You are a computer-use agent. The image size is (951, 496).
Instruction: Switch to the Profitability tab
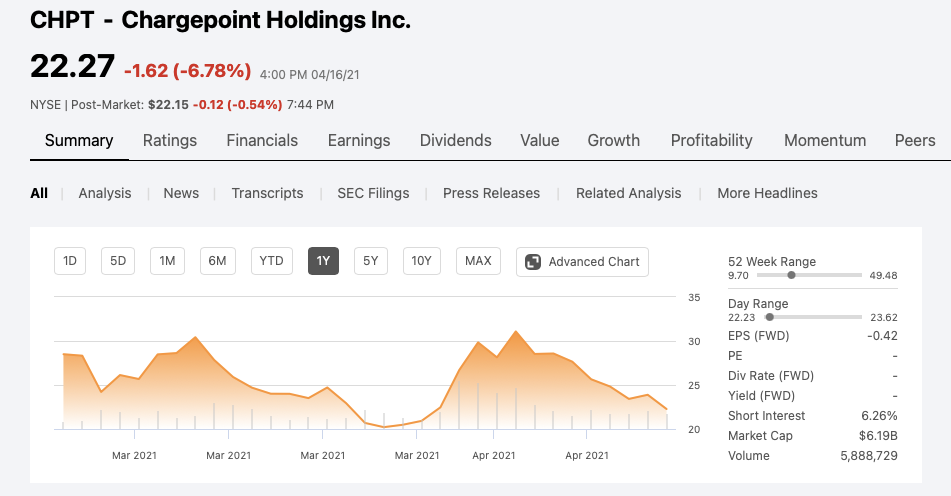click(x=711, y=141)
